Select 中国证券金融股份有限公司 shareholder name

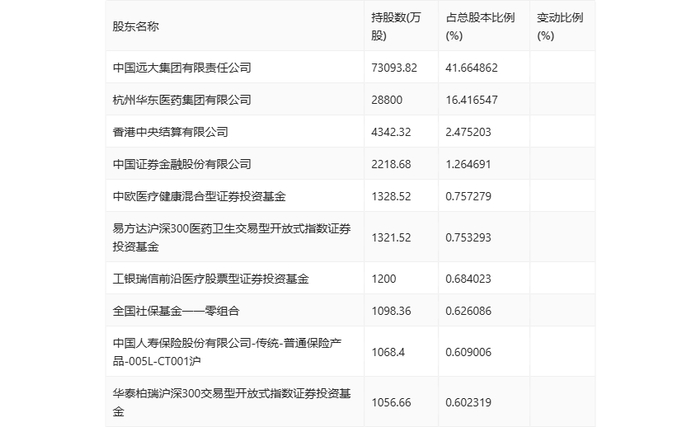tap(182, 164)
